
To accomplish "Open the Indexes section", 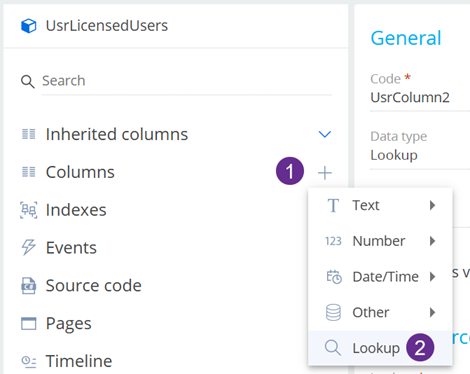I will [76, 210].
